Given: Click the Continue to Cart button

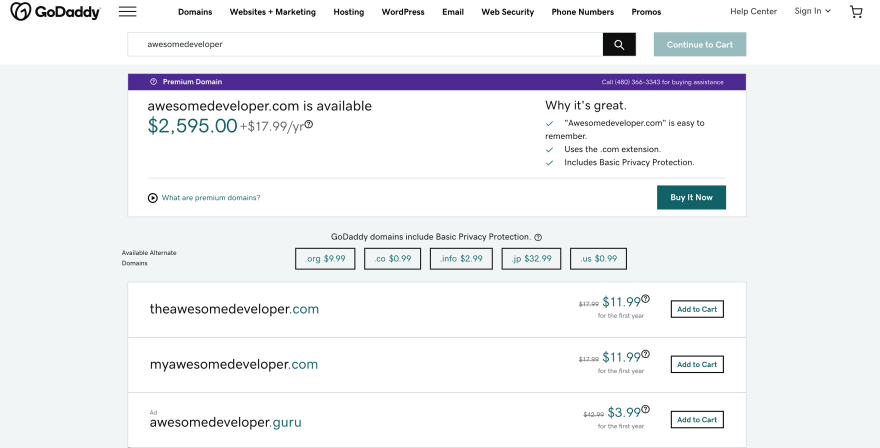Looking at the screenshot, I should 700,44.
